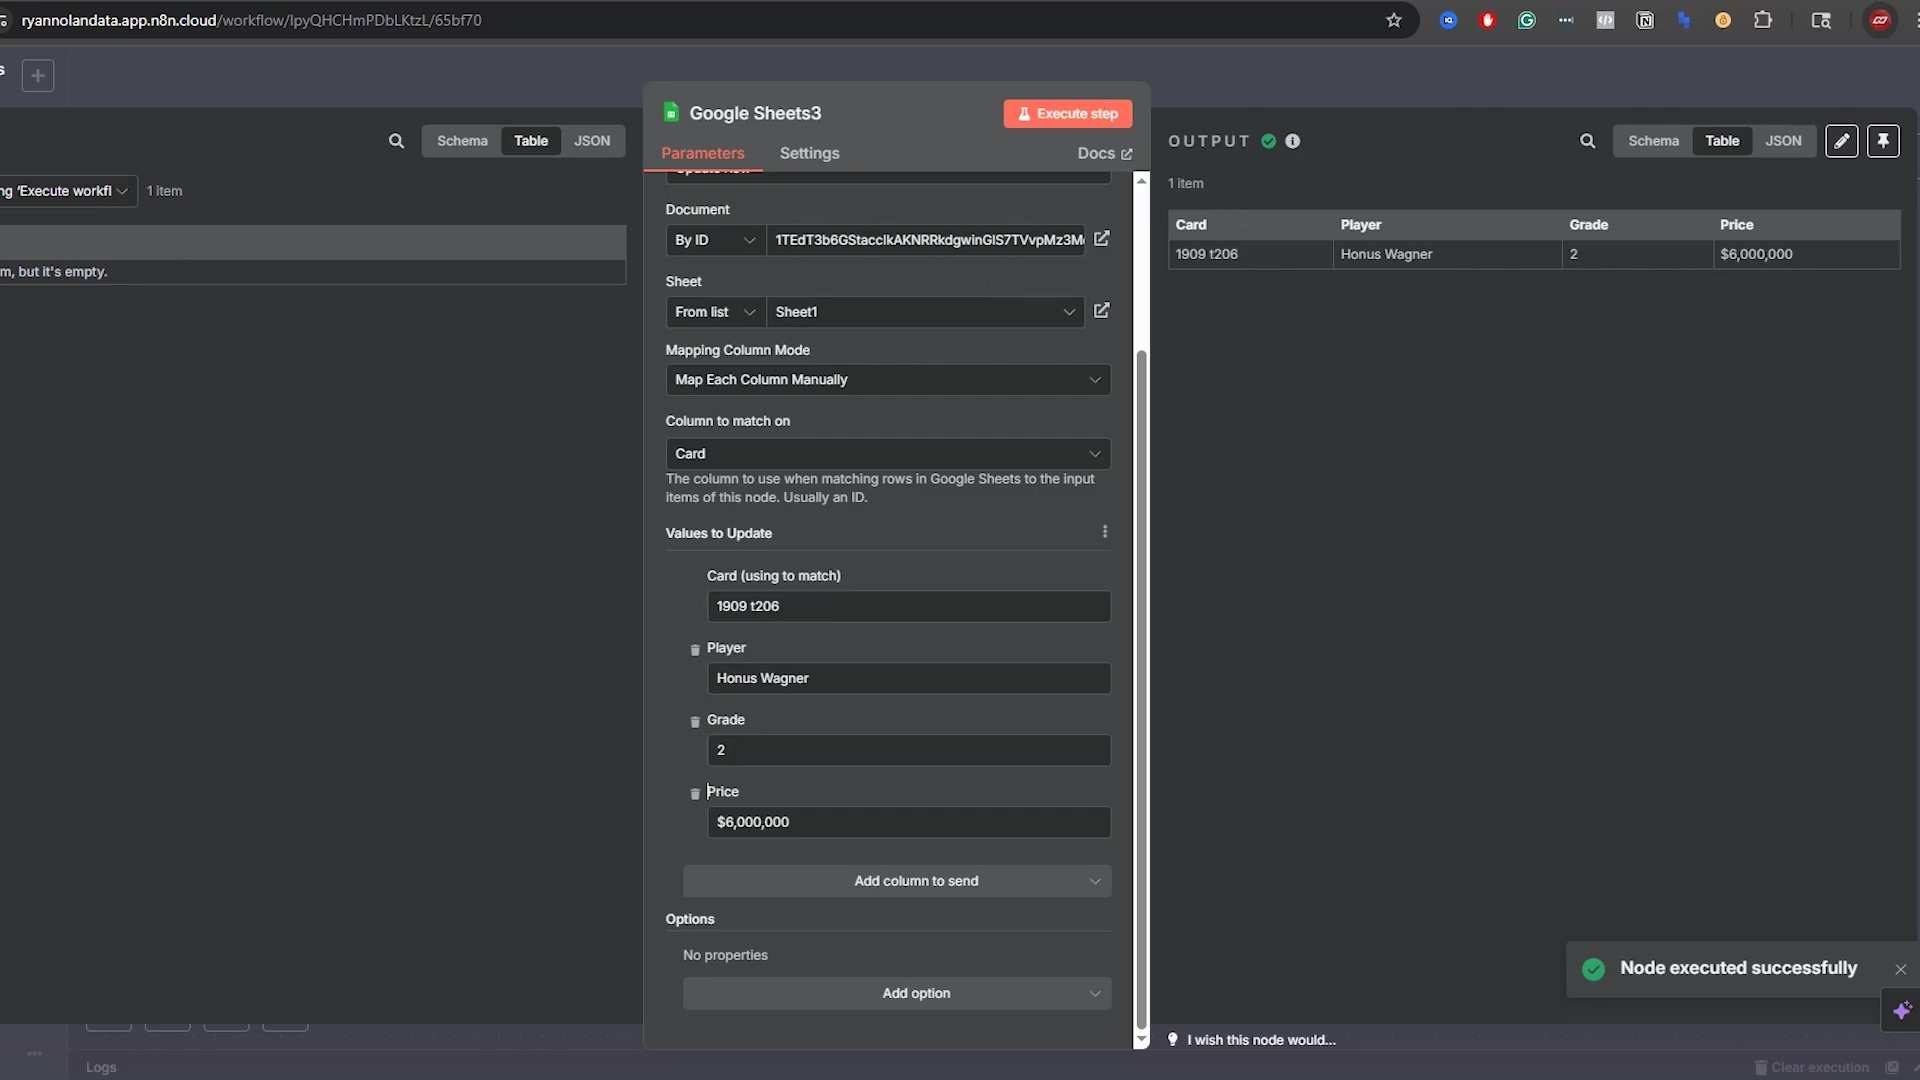Expand the Mapping Column Mode dropdown
This screenshot has width=1920, height=1080.
click(887, 380)
